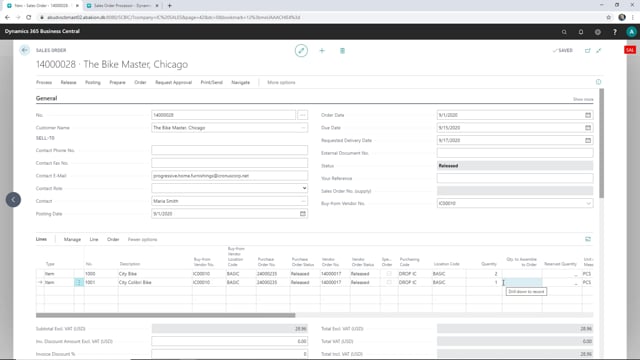Screen dimensions: 640x360
Task: Open the Customer Name lookup dropdown
Action: click(x=303, y=128)
